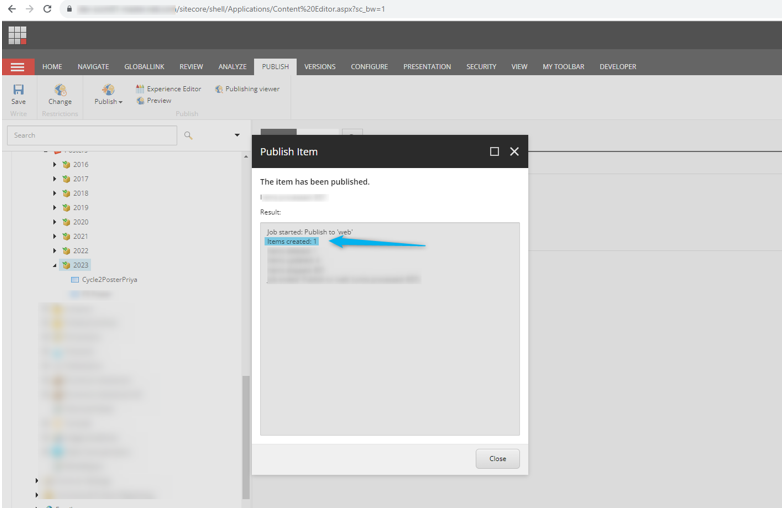Click the search magnifier icon
Viewport: 783px width, 508px height.
pos(188,135)
